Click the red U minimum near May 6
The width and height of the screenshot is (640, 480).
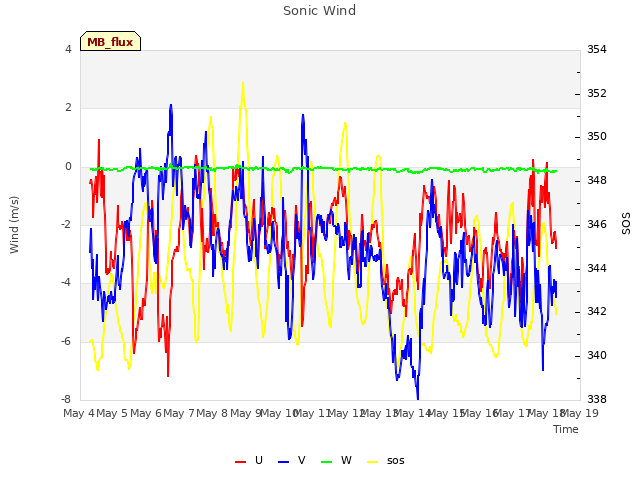tap(168, 375)
